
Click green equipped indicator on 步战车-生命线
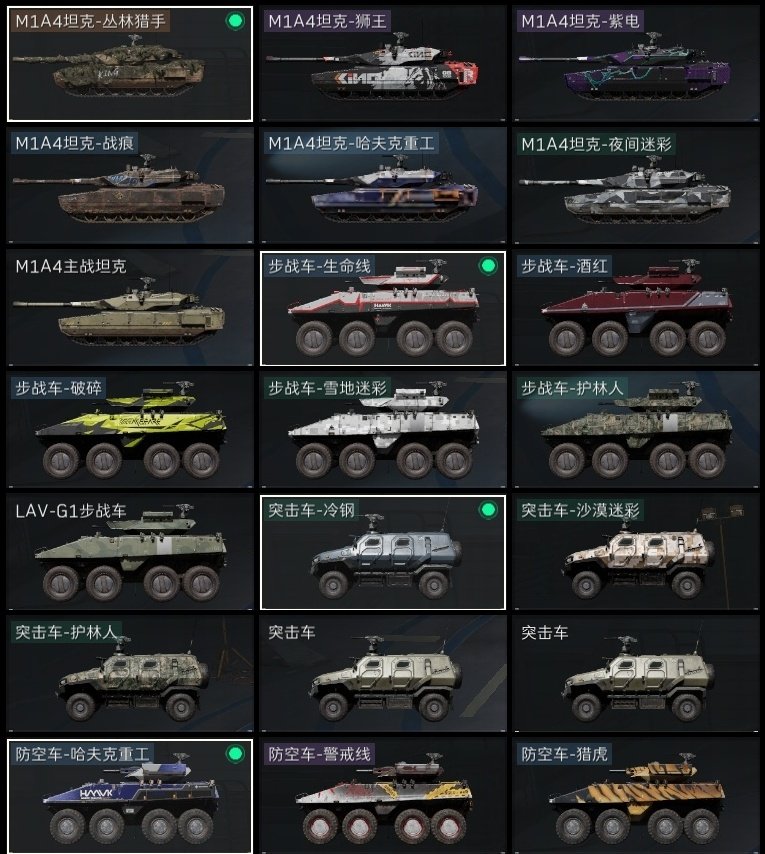click(x=488, y=266)
